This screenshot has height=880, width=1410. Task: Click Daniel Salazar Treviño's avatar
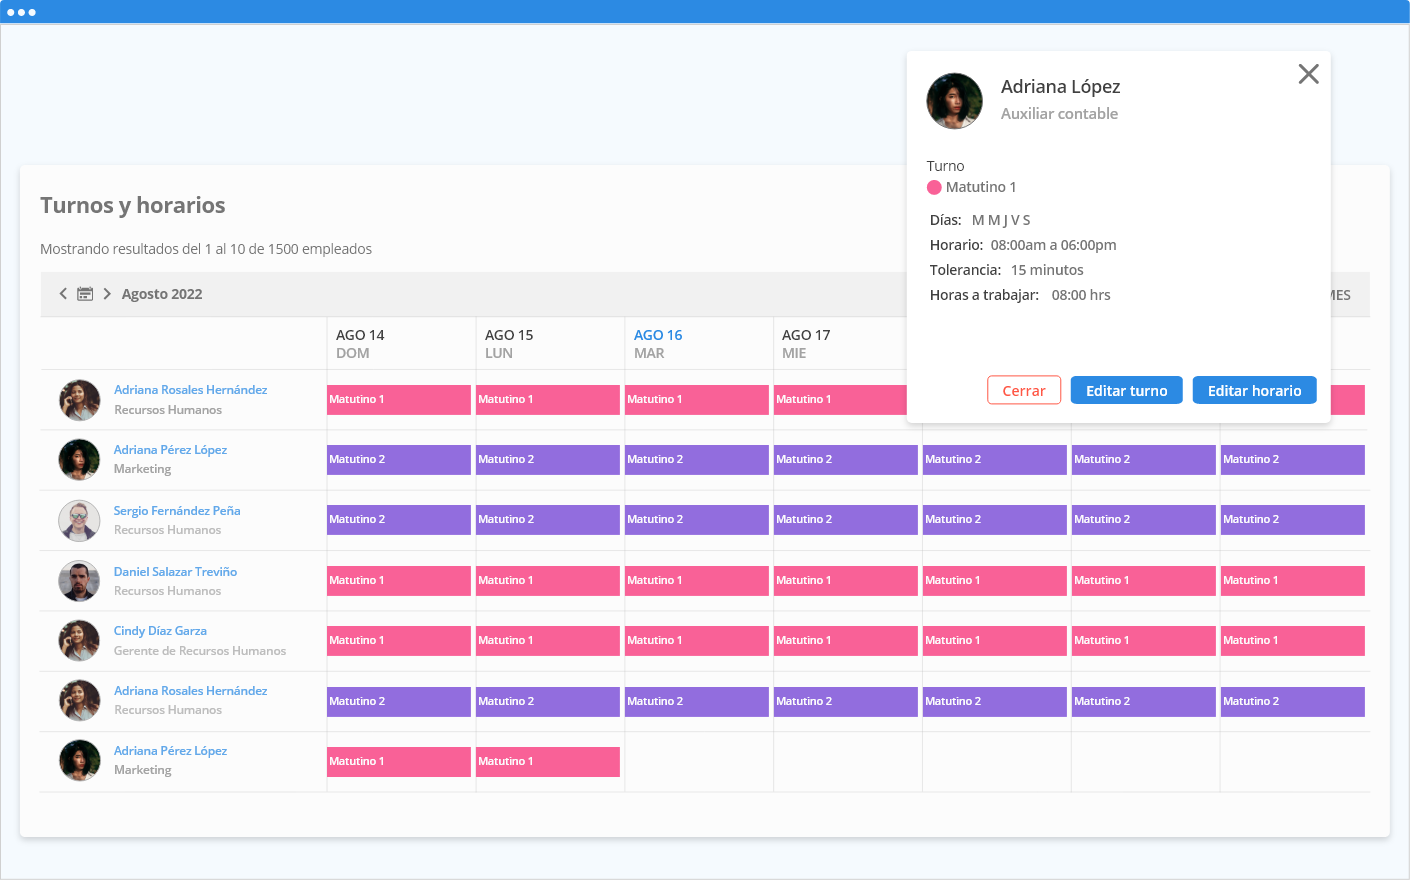coord(79,581)
